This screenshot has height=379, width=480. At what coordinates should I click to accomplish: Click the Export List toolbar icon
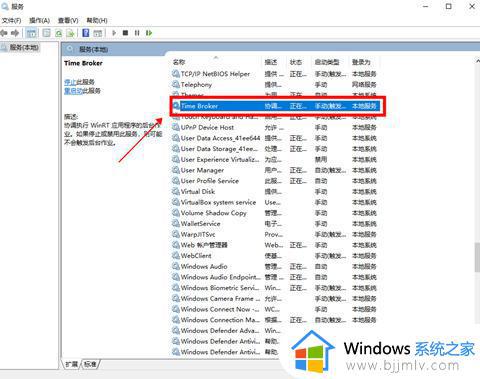pos(70,33)
